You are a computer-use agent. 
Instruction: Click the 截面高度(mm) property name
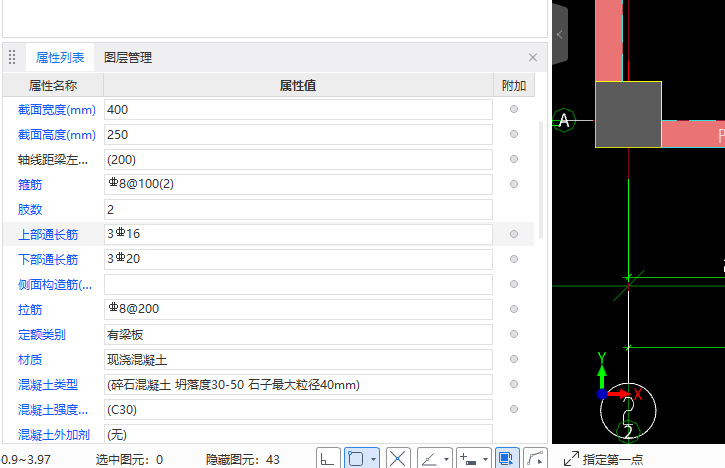[x=56, y=135]
